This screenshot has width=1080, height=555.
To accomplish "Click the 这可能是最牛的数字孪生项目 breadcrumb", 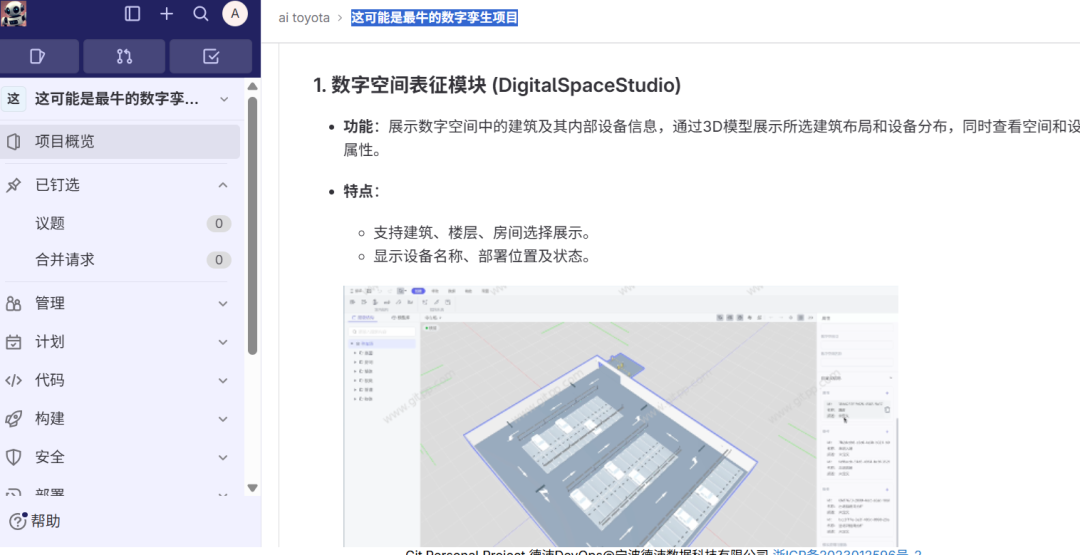I will pos(435,18).
